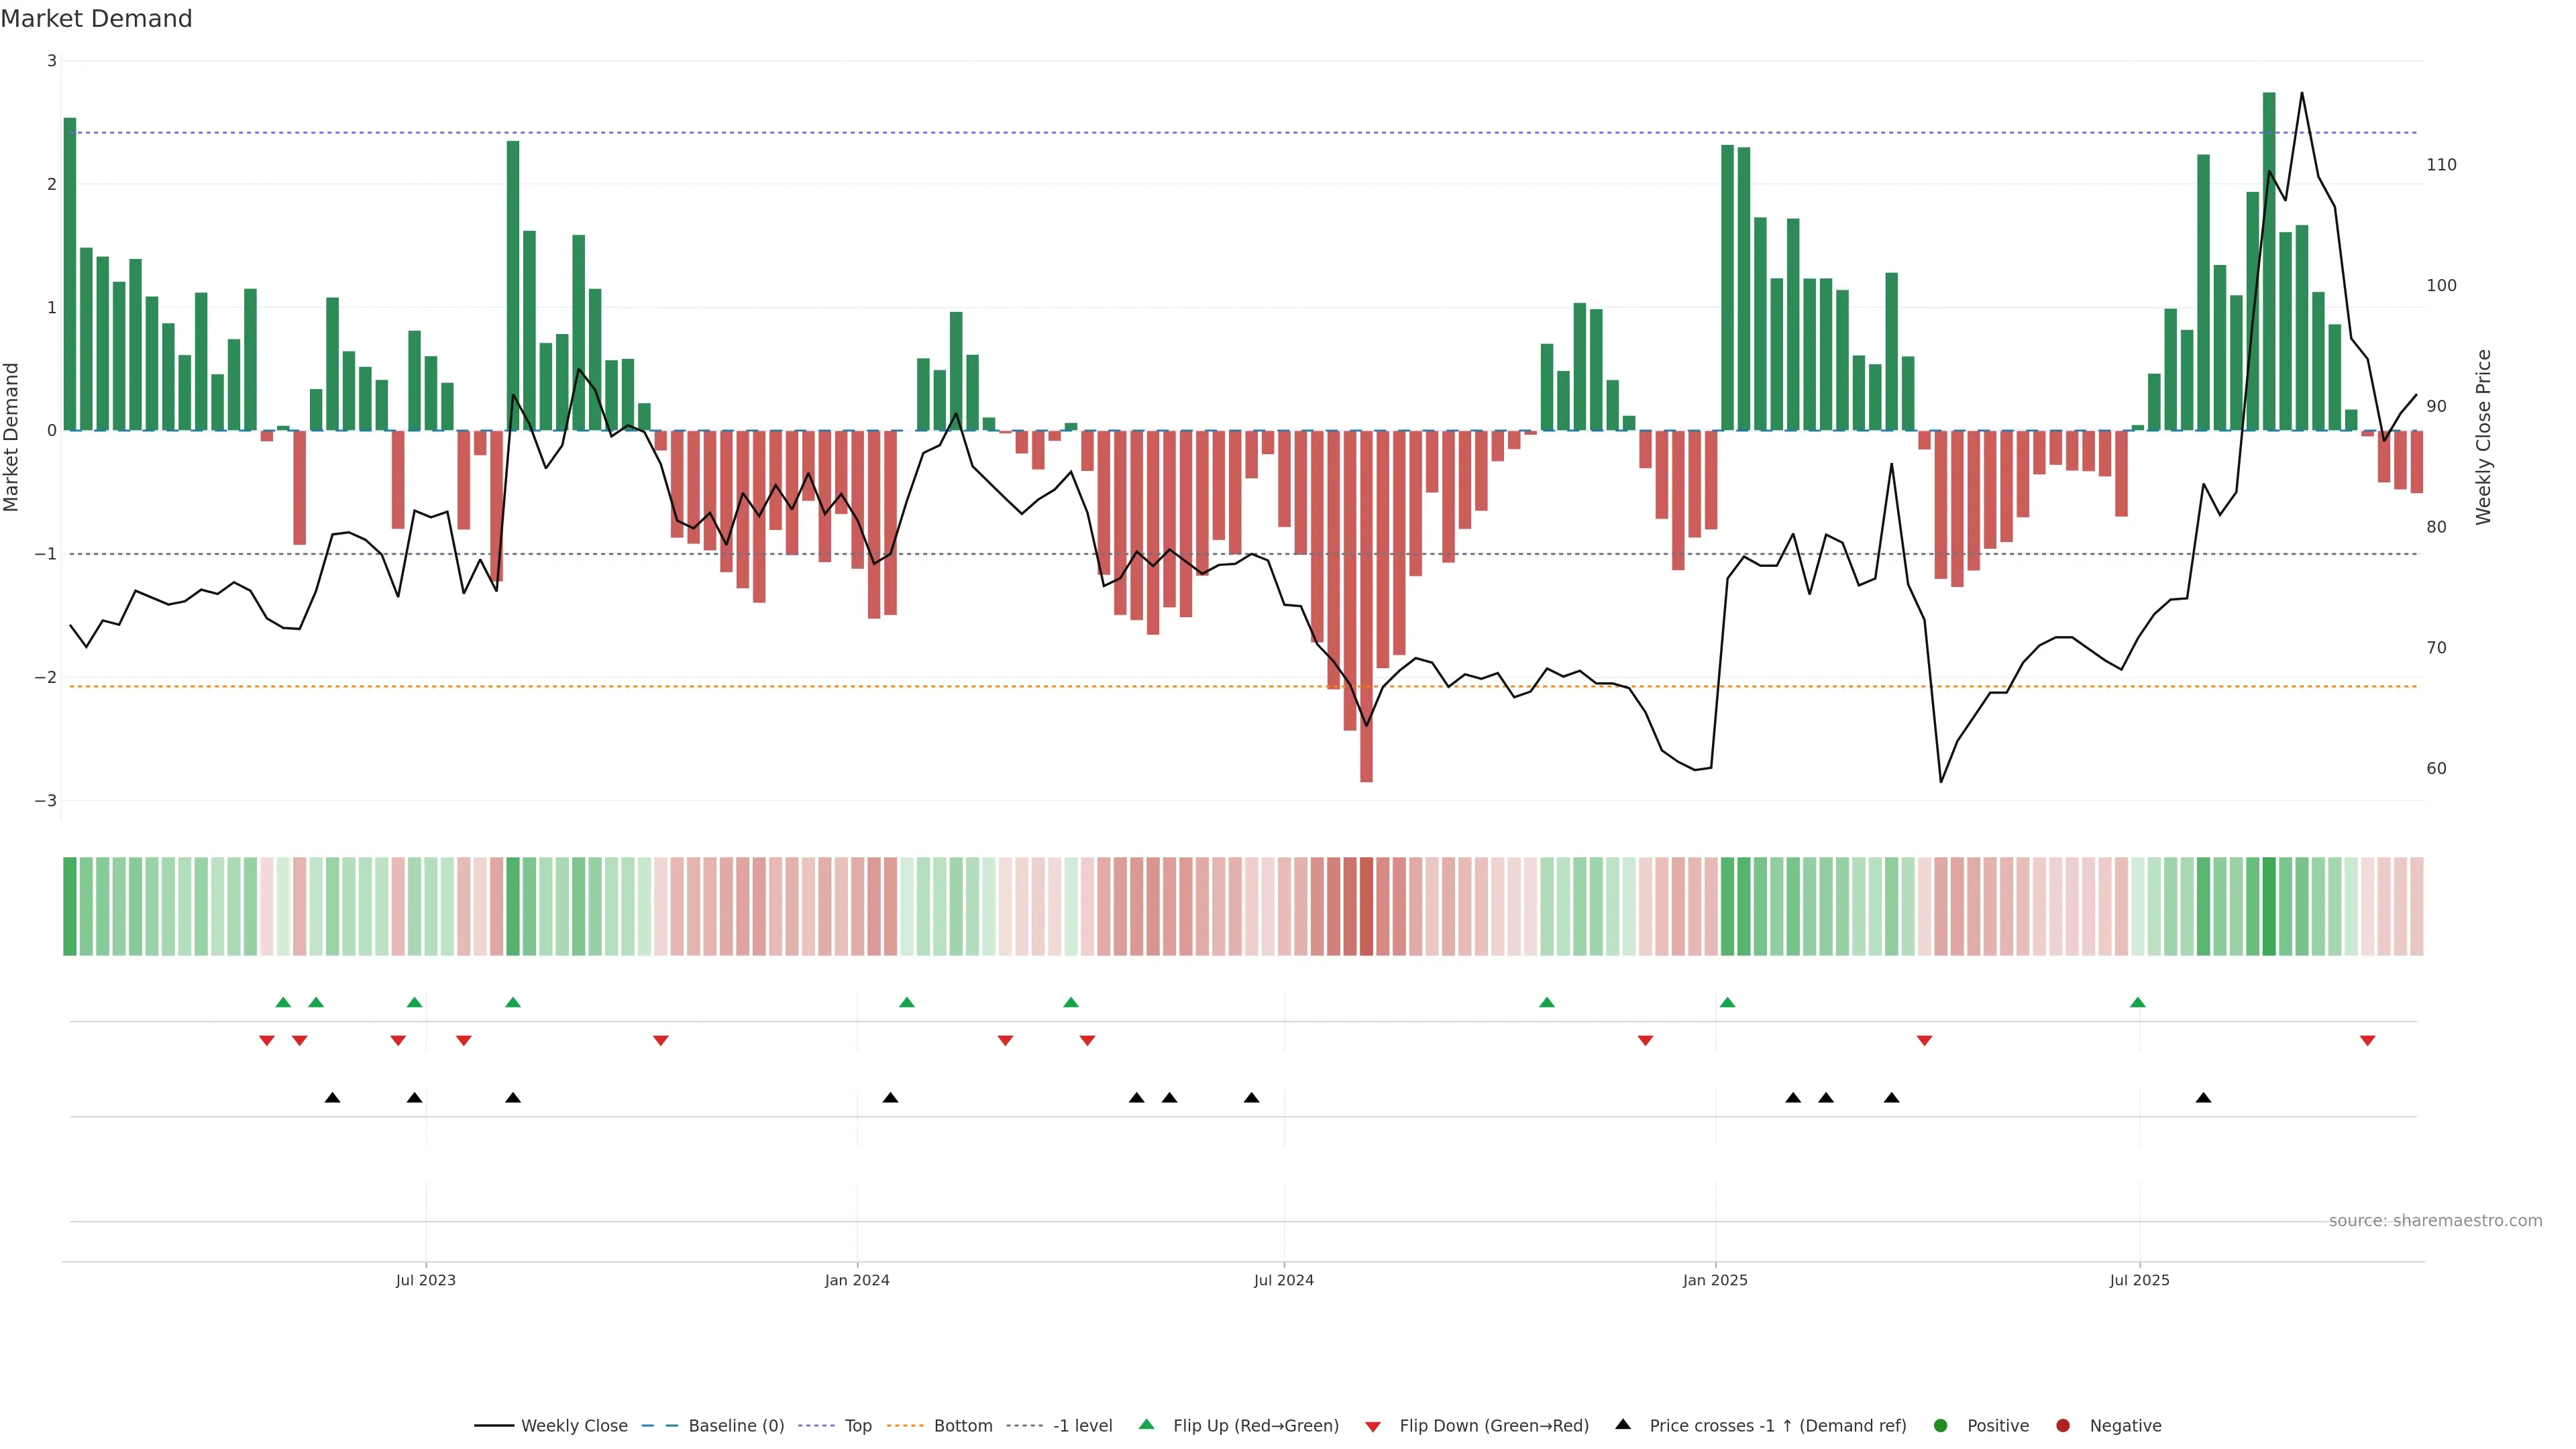Click the dark red Negative circle in legend
Viewport: 2576px width, 1449px height.
coord(2062,1425)
